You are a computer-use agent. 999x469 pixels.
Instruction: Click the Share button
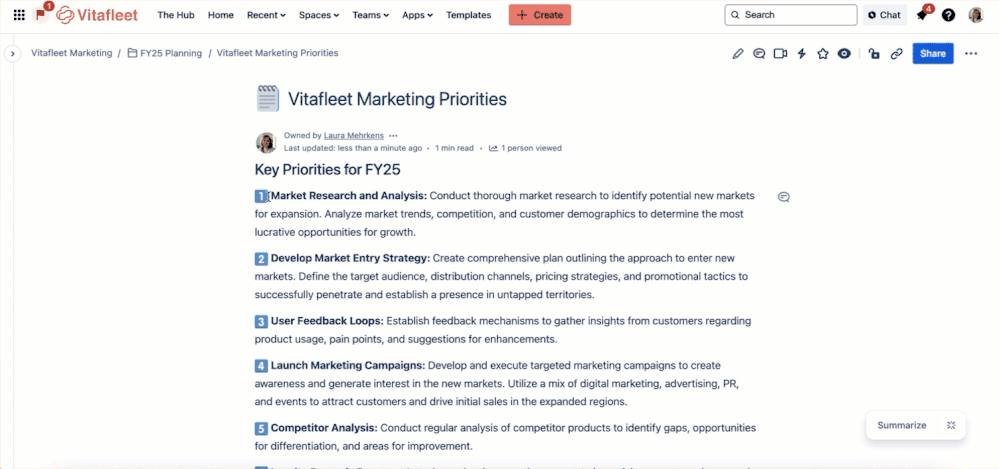pyautogui.click(x=933, y=54)
